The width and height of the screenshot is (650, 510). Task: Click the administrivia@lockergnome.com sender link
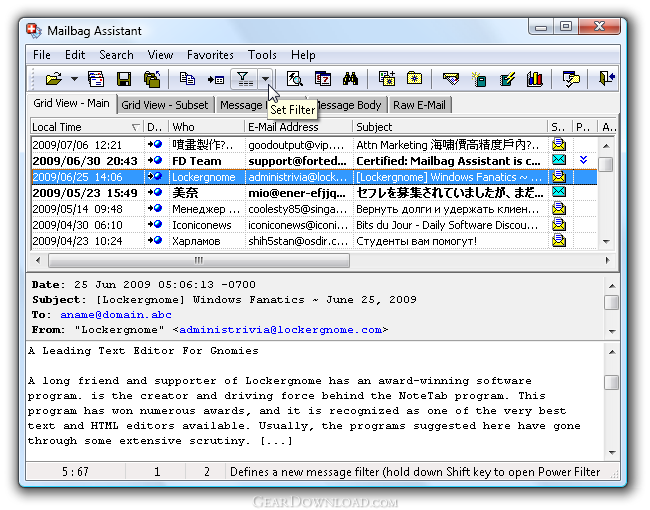pos(280,330)
